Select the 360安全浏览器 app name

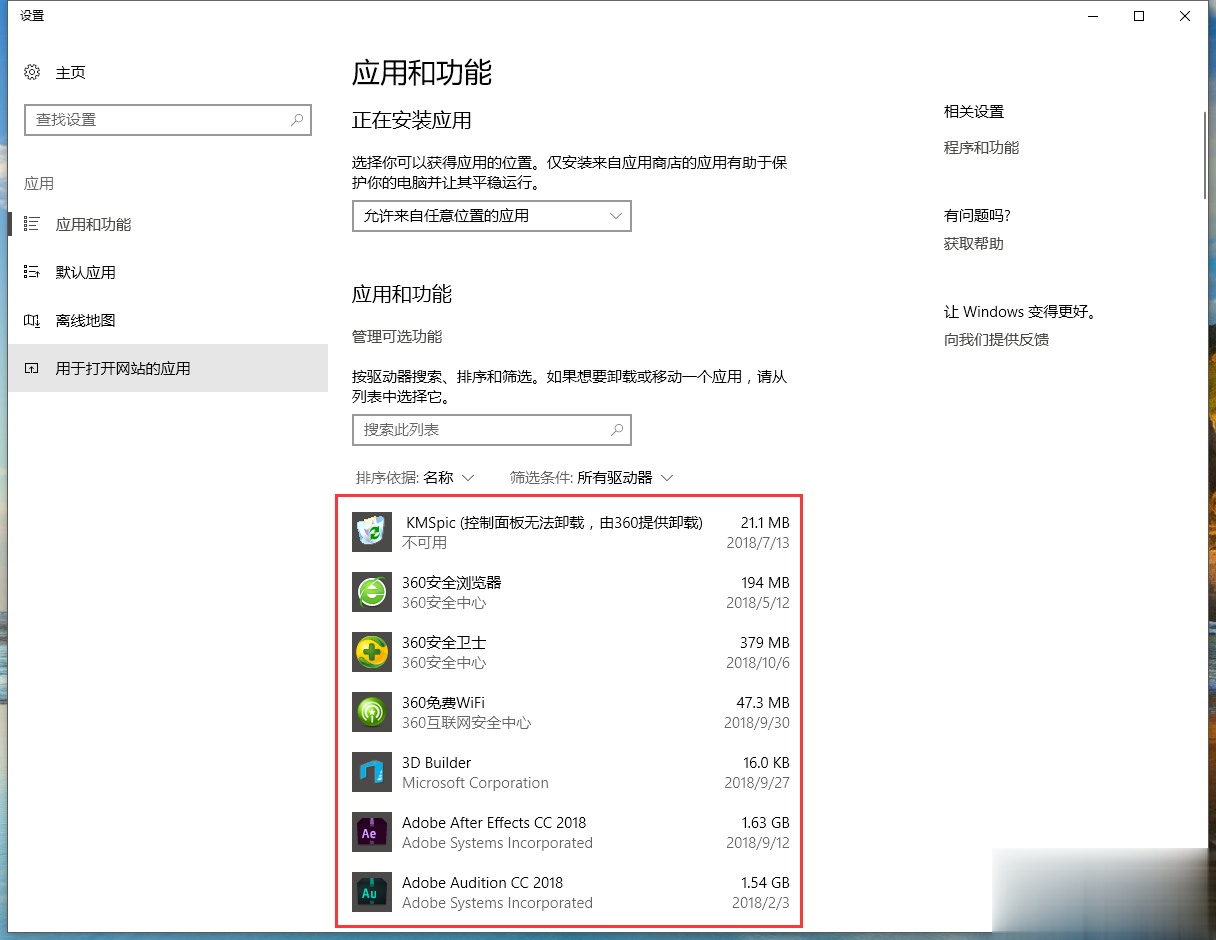pyautogui.click(x=452, y=583)
